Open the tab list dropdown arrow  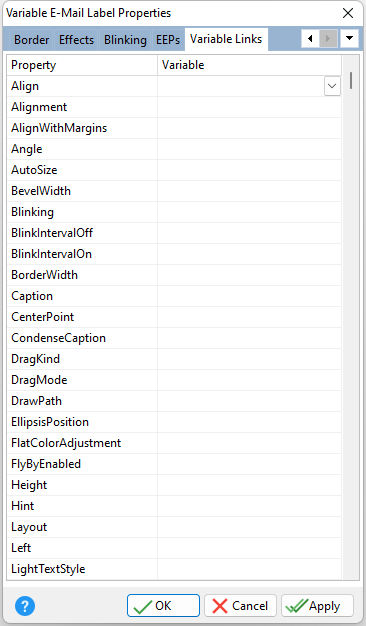(350, 39)
